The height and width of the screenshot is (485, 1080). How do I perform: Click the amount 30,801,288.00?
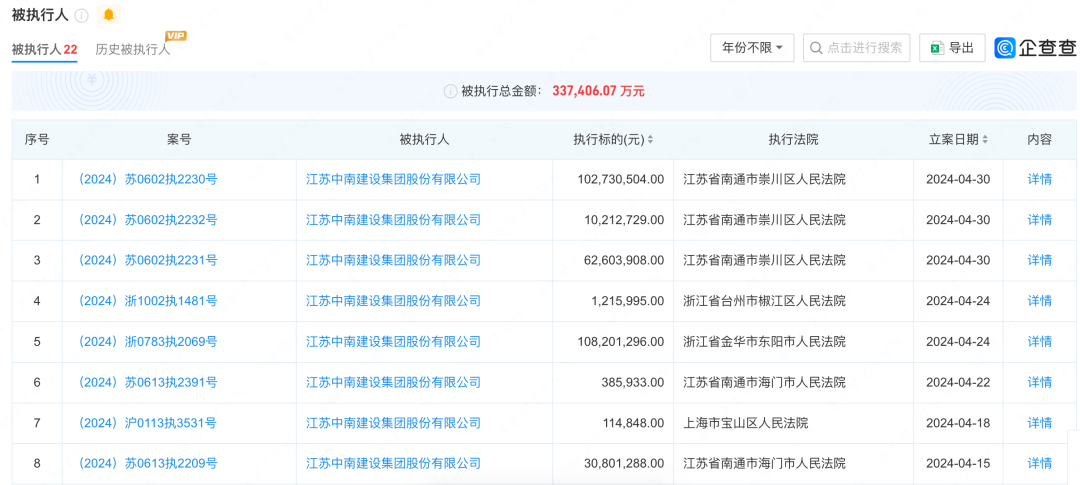pyautogui.click(x=624, y=464)
